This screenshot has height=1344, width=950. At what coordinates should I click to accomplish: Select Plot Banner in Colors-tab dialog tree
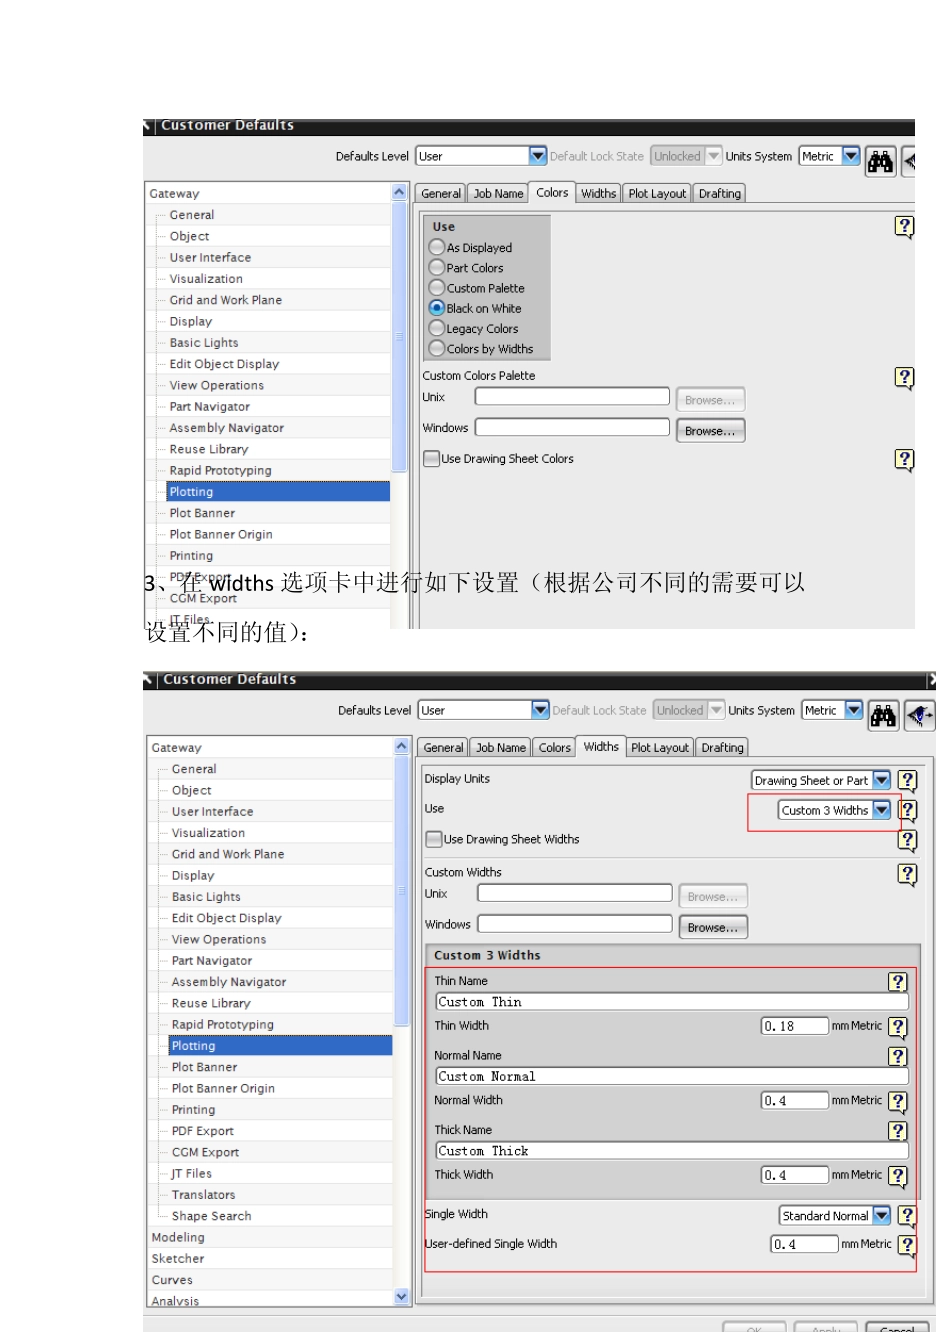(x=202, y=513)
